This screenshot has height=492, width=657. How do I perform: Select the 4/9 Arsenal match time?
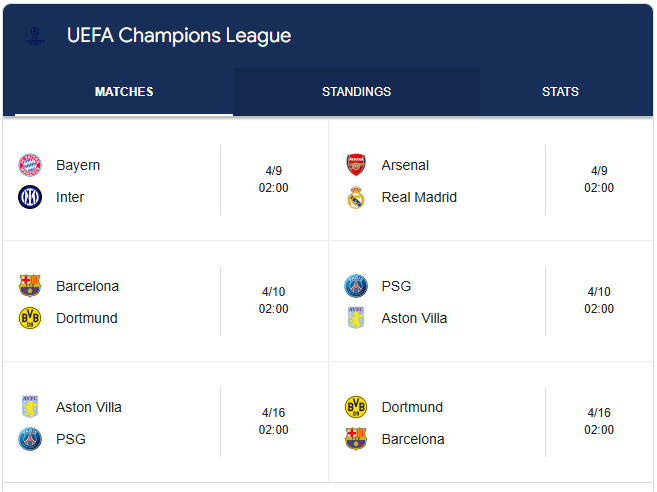pos(599,180)
